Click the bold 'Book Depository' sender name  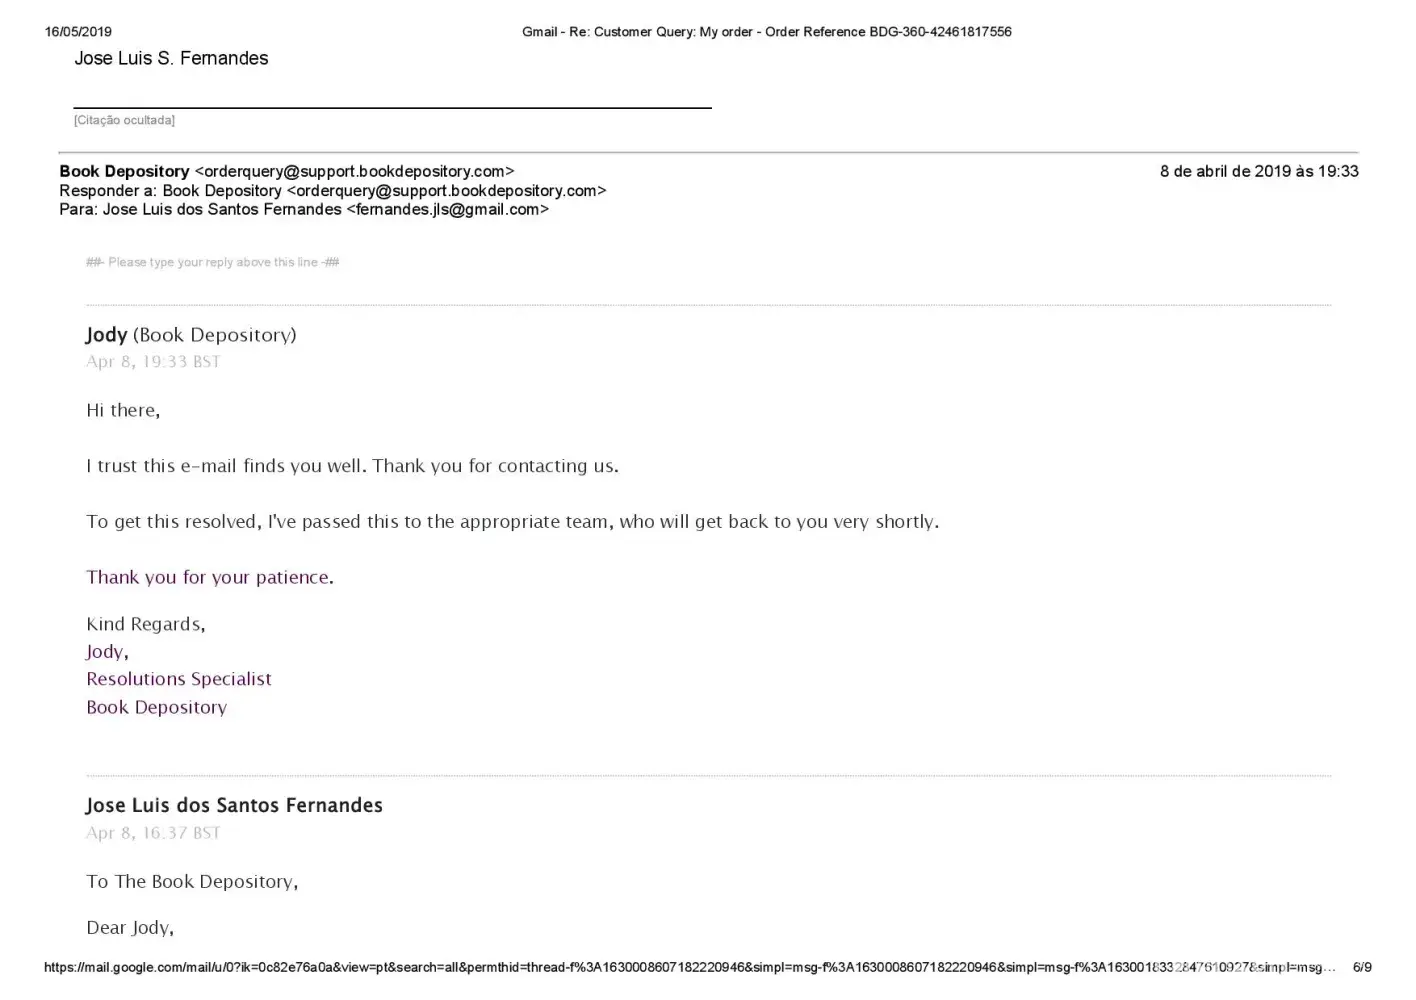[124, 171]
